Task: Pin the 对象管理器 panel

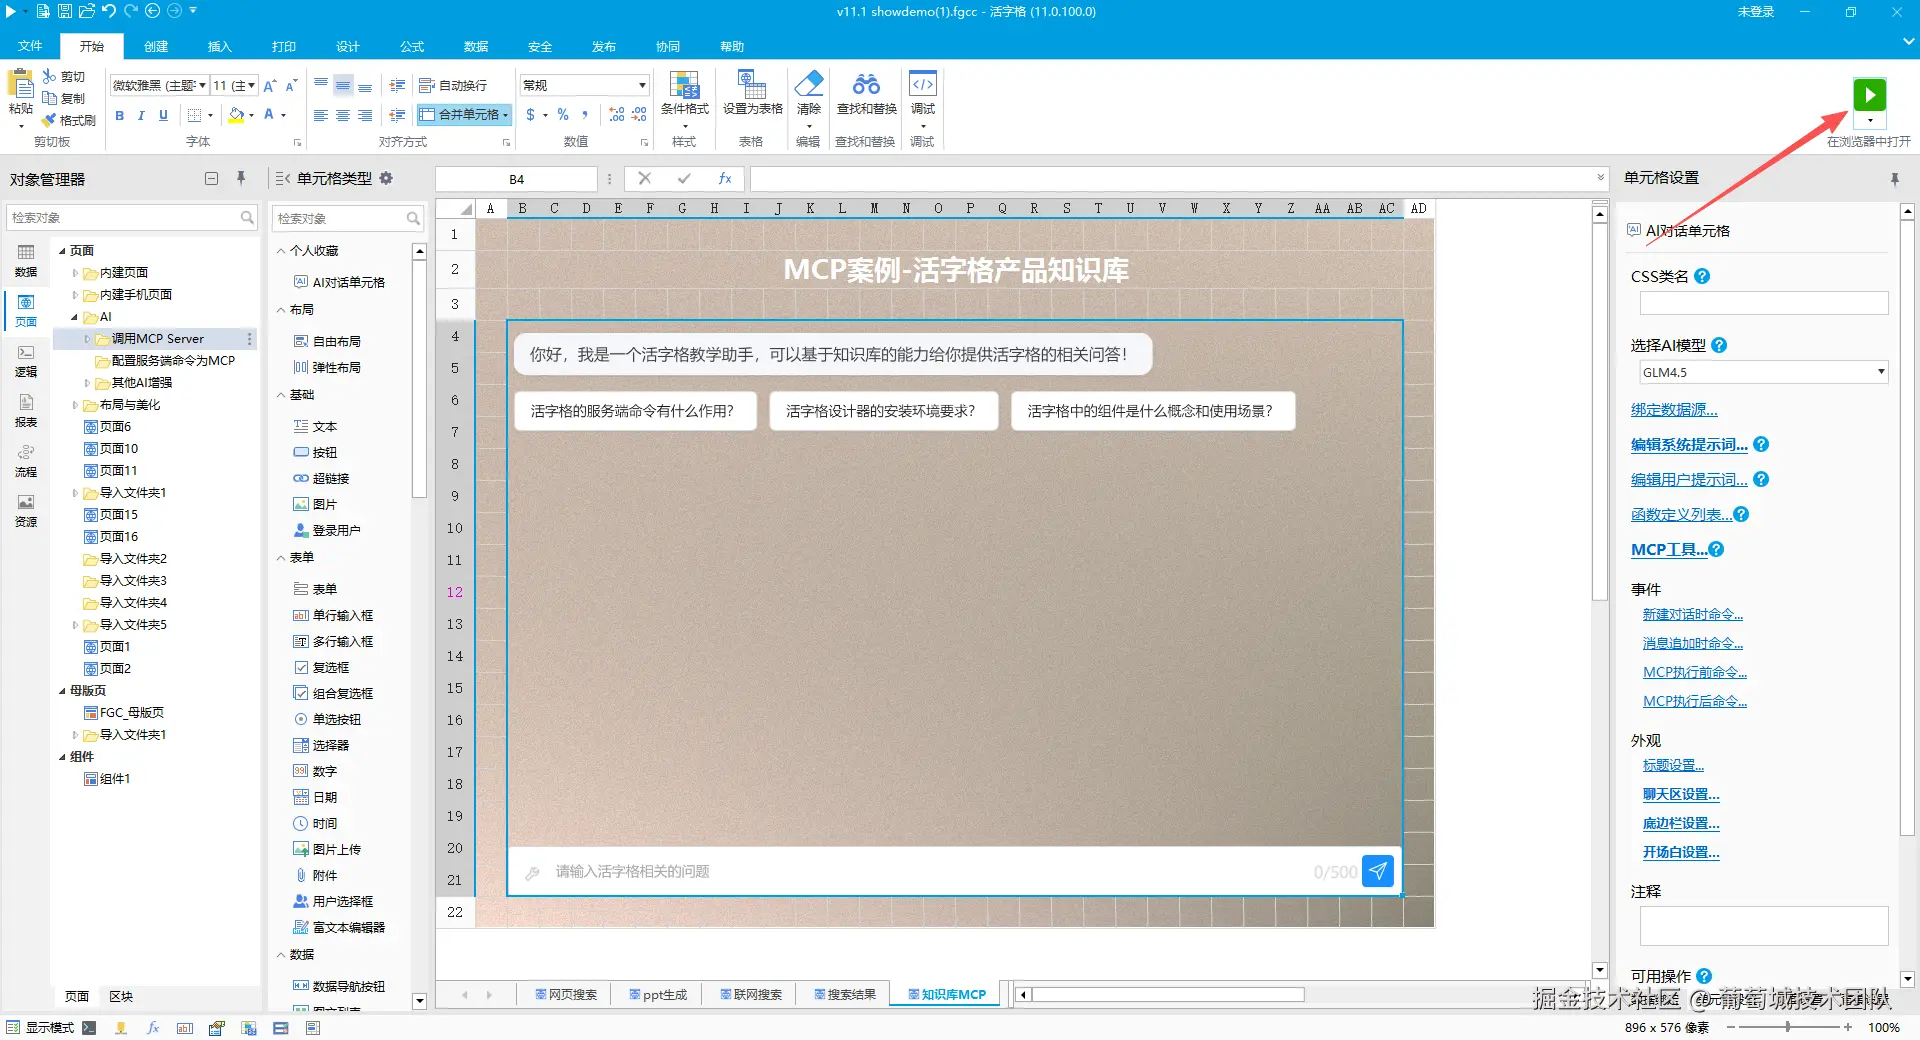Action: pos(241,178)
